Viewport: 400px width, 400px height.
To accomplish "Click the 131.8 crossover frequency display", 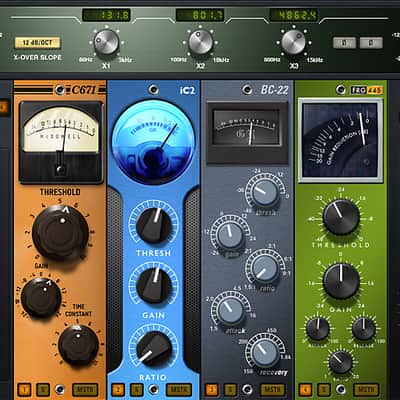I will 106,15.
